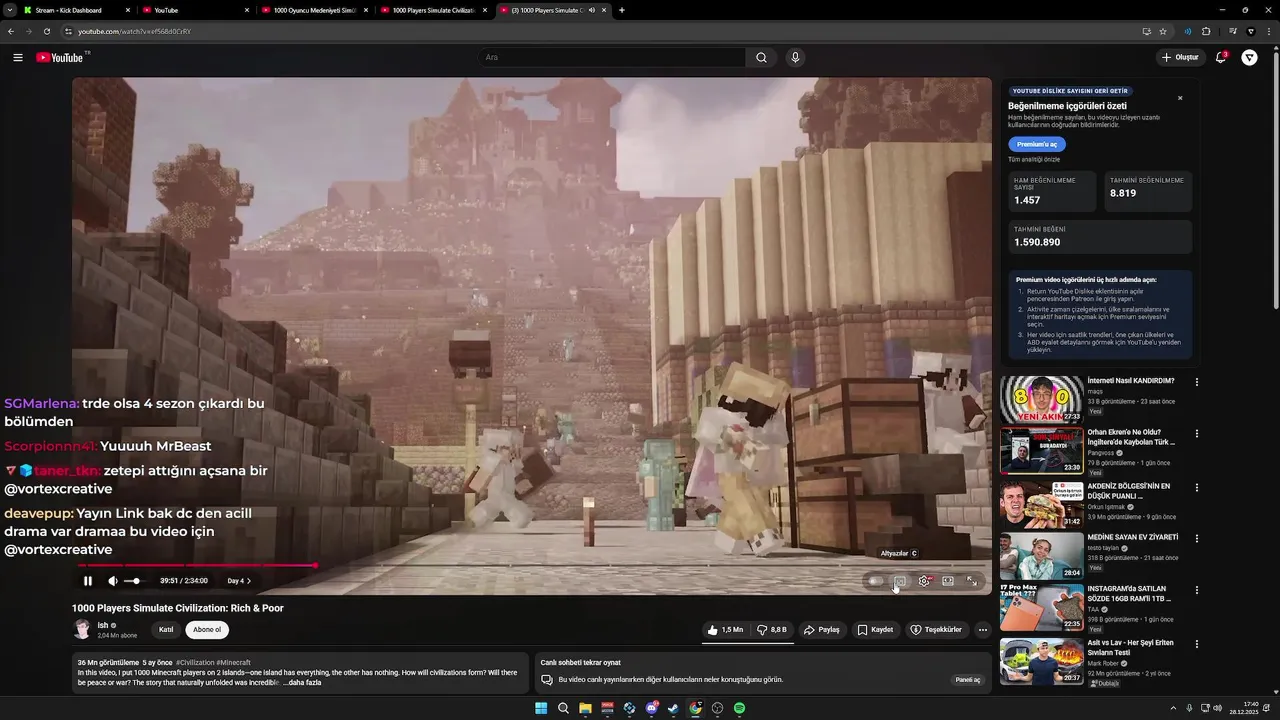This screenshot has width=1280, height=720.
Task: Open options for Asit vs Lav video
Action: coord(1196,643)
